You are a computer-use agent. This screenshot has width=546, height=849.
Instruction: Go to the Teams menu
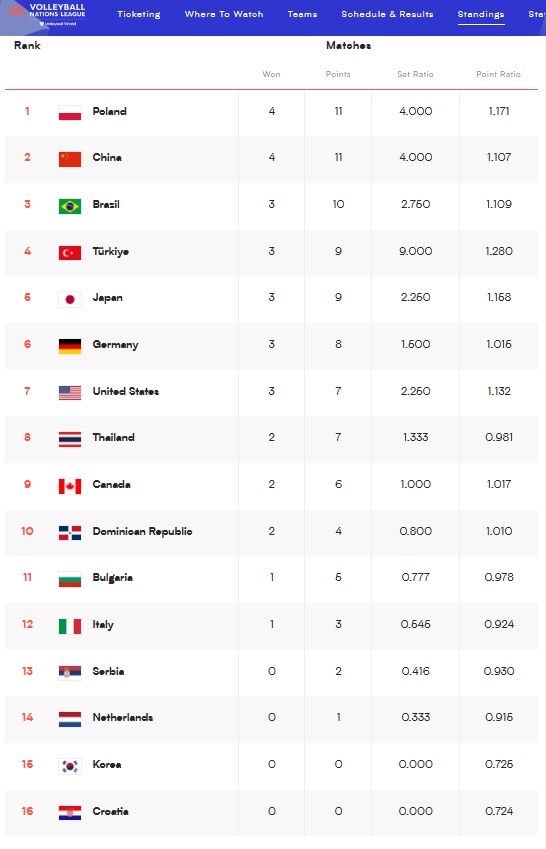[x=302, y=14]
